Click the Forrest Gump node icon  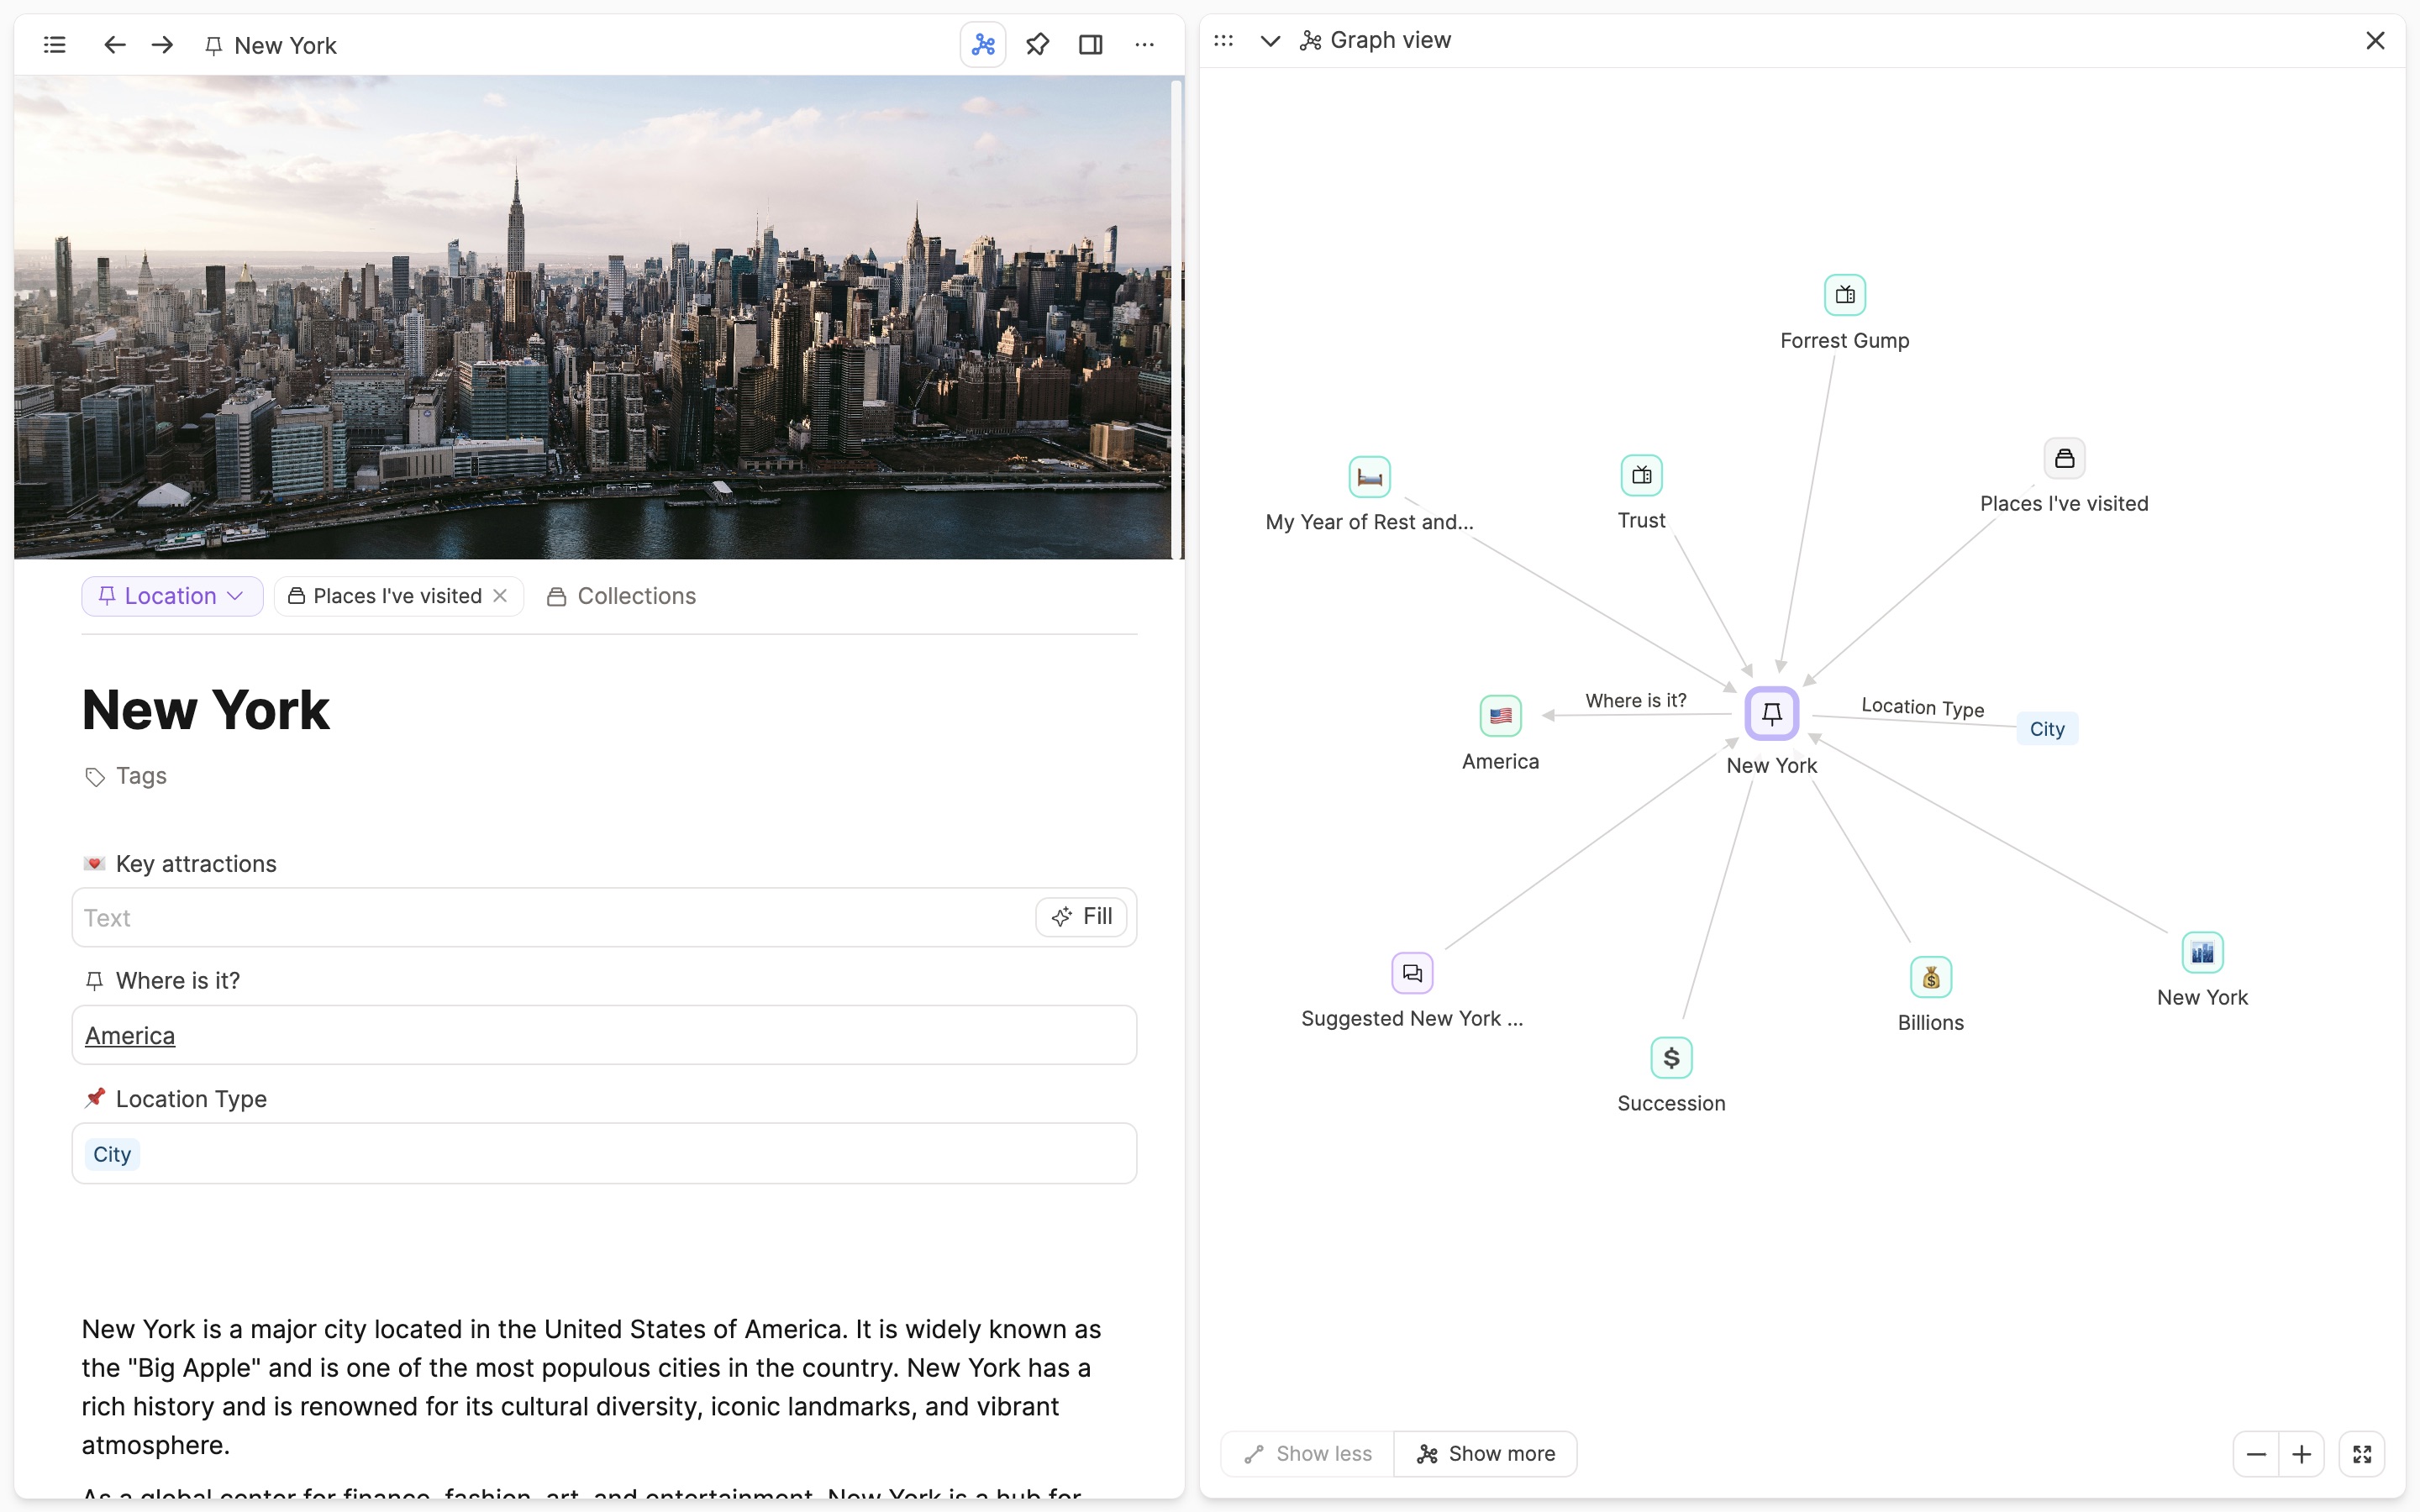(1844, 295)
